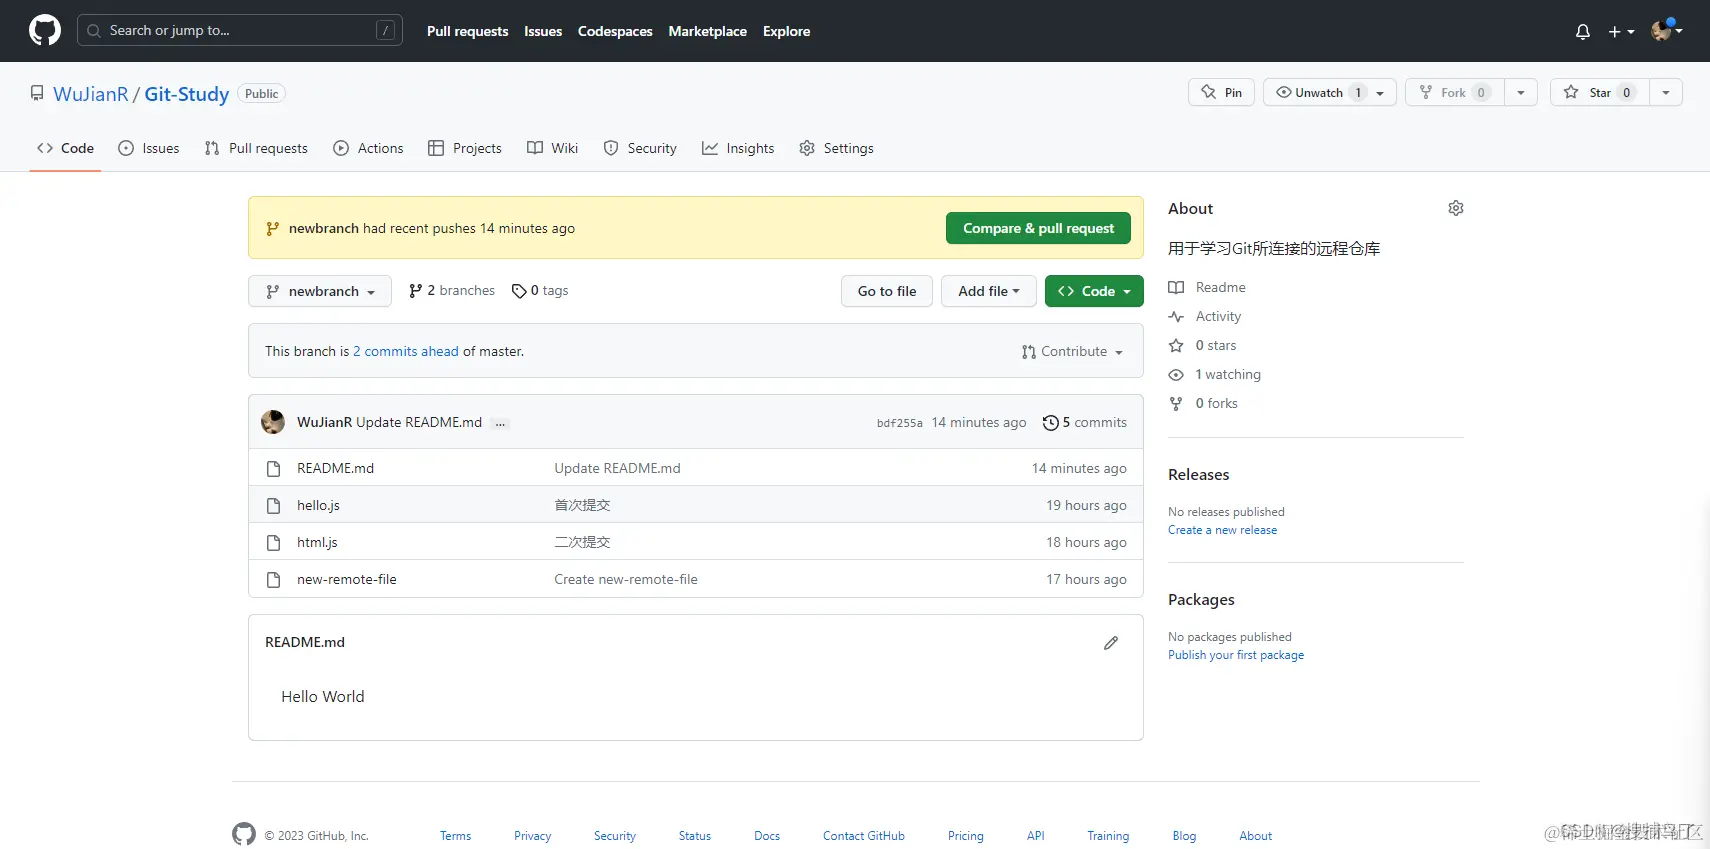Click Compare & pull request button
1710x849 pixels.
[1038, 228]
